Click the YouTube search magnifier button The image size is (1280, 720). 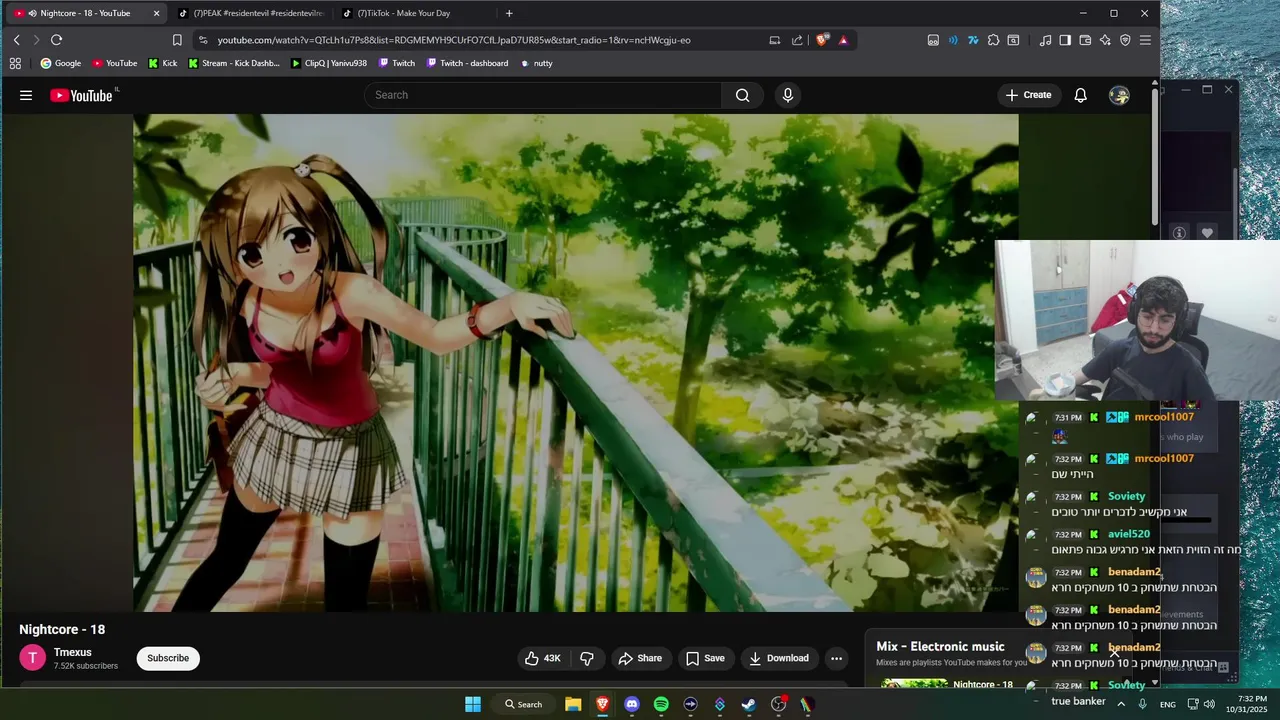pos(742,95)
